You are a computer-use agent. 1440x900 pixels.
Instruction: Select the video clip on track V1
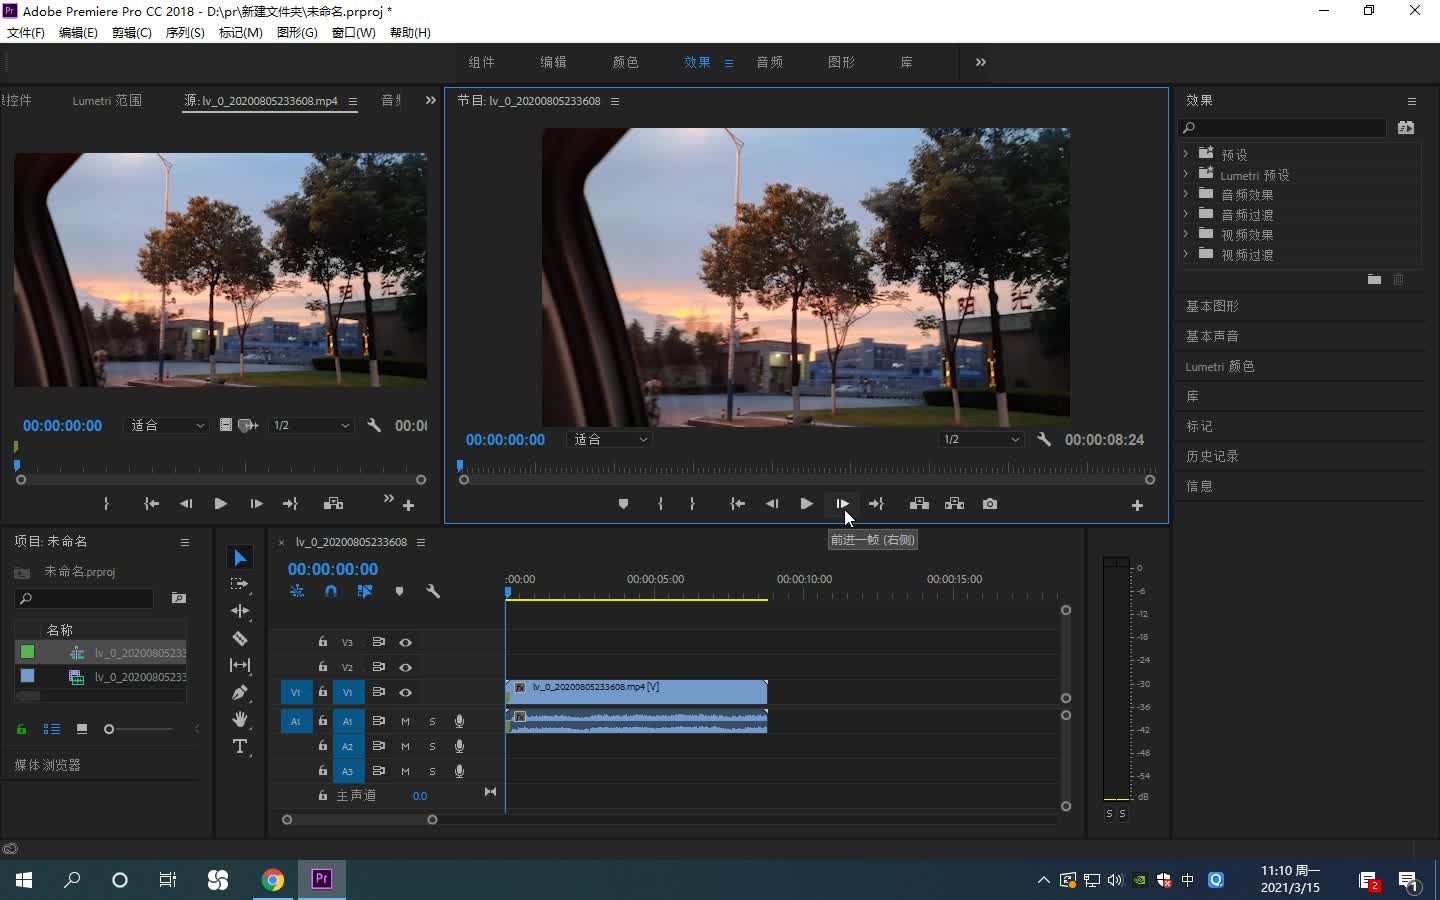point(636,692)
